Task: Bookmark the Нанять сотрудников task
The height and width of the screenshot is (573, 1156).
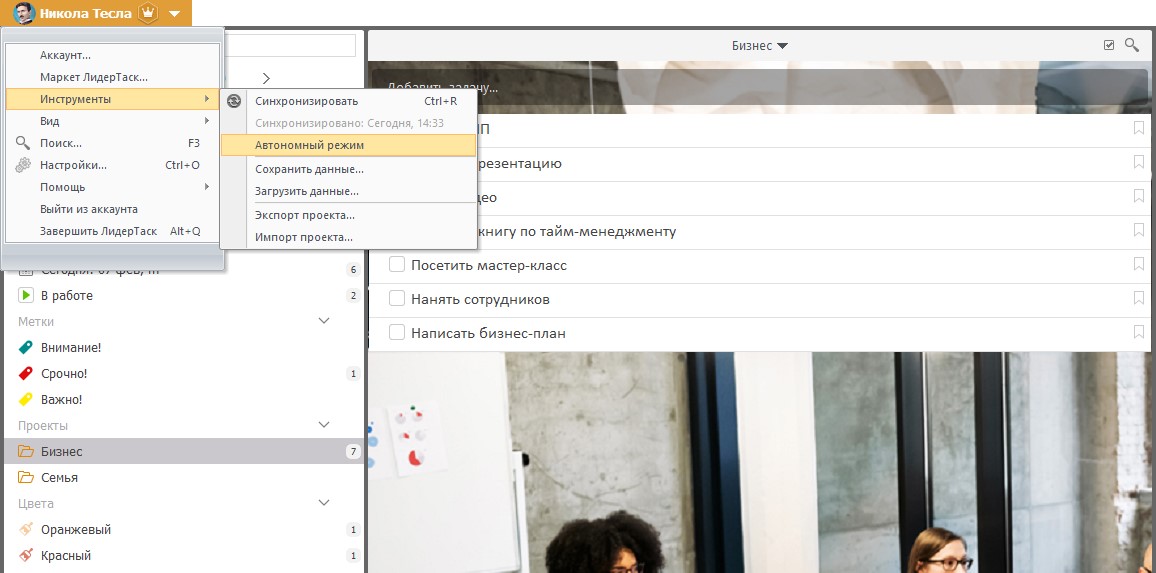Action: (1139, 298)
